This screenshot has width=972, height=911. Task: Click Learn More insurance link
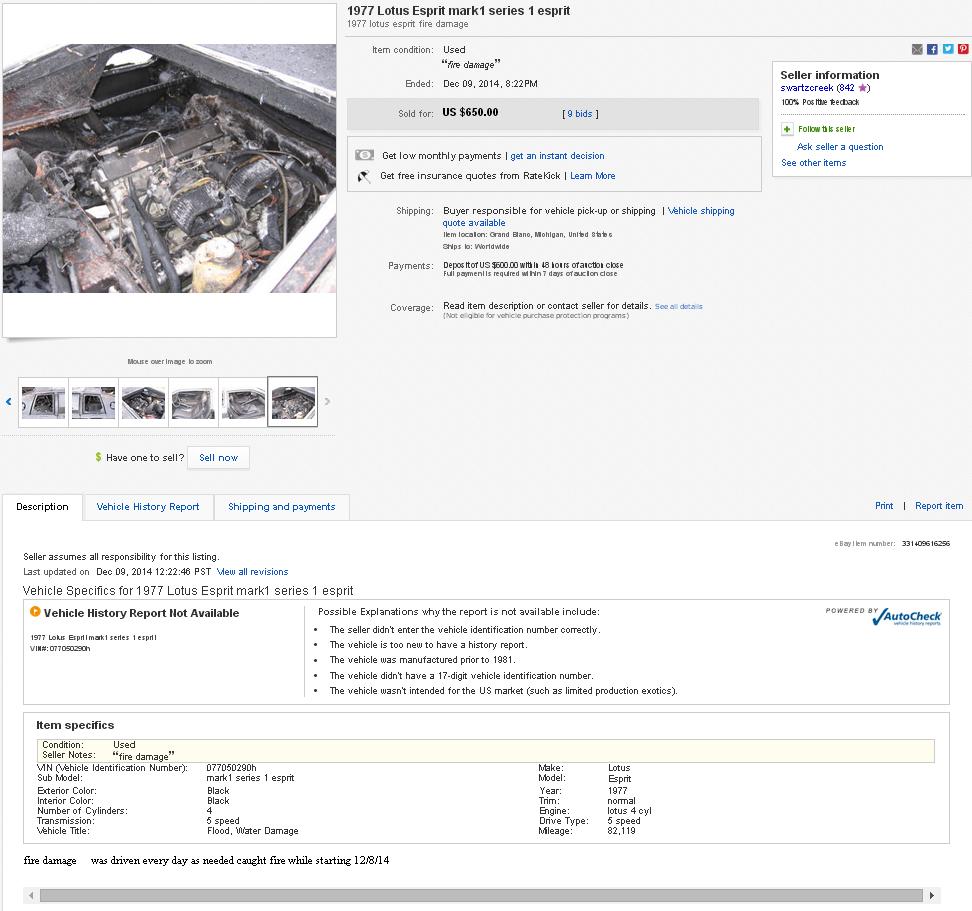[x=593, y=176]
